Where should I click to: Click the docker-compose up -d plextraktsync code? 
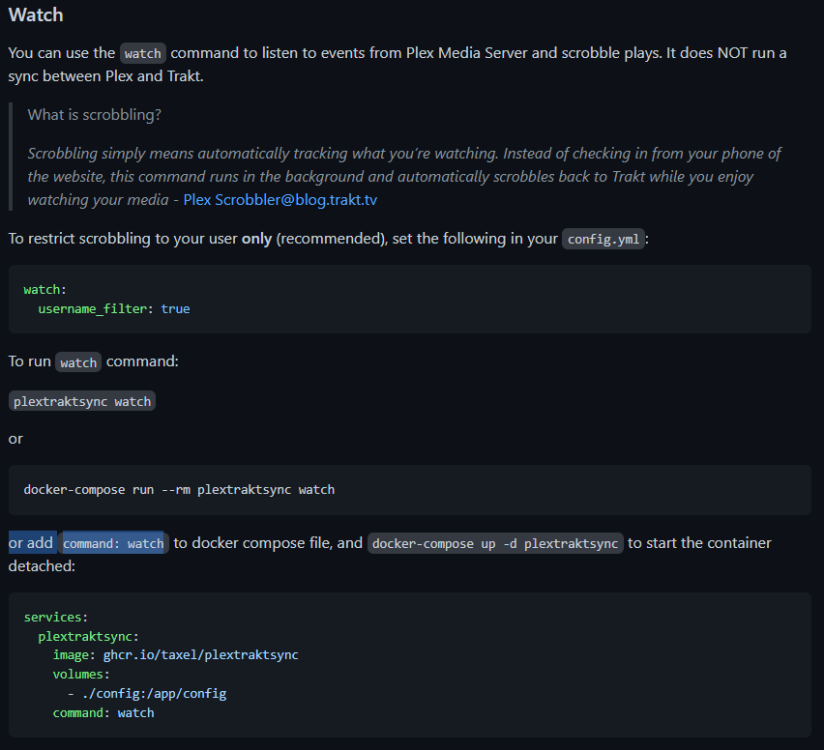tap(495, 543)
